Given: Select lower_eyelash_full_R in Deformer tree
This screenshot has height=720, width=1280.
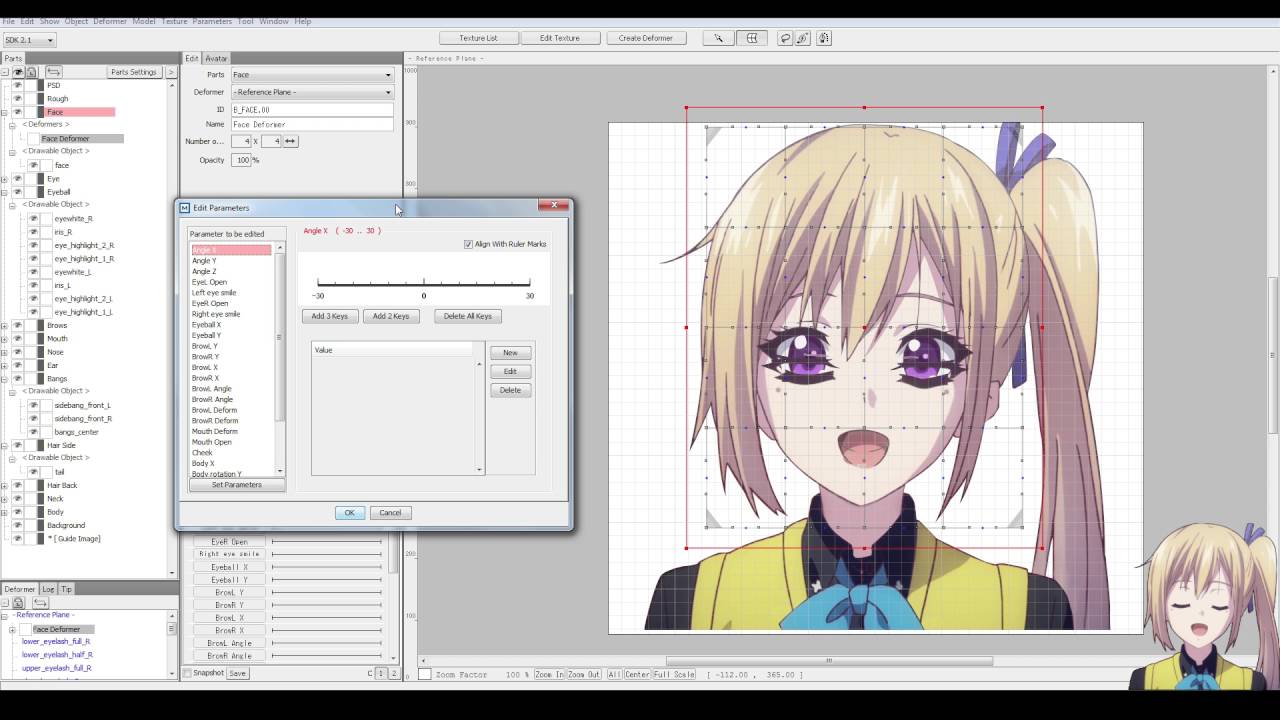Looking at the screenshot, I should pyautogui.click(x=56, y=641).
